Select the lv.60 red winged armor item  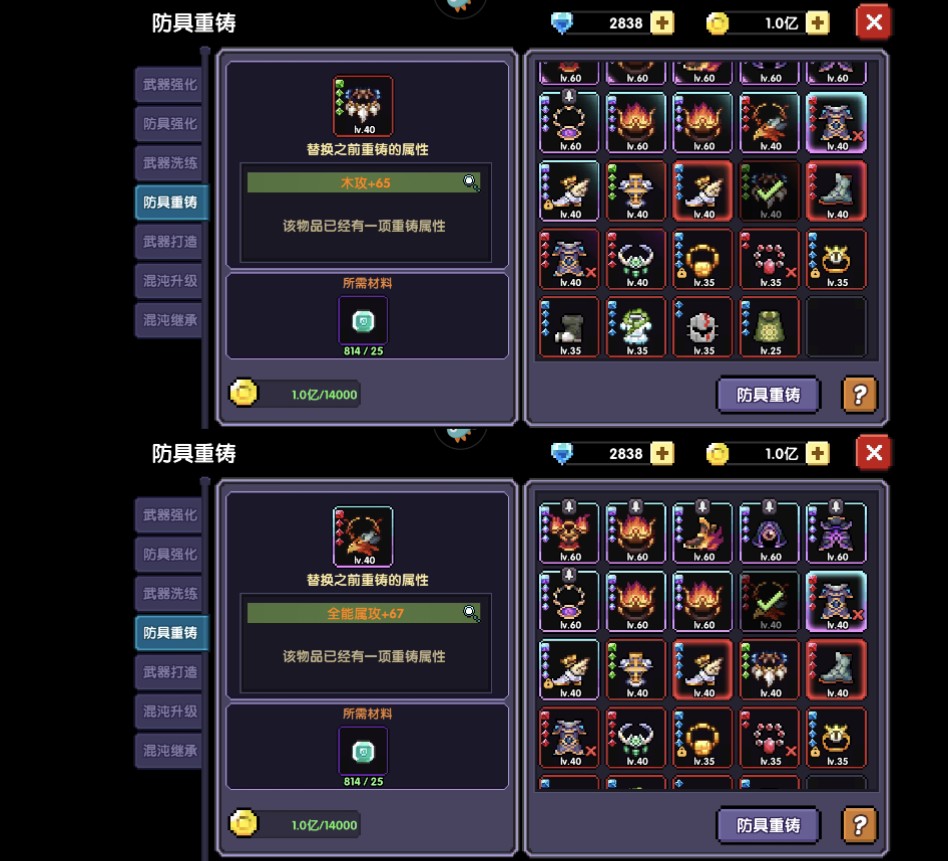pyautogui.click(x=569, y=533)
